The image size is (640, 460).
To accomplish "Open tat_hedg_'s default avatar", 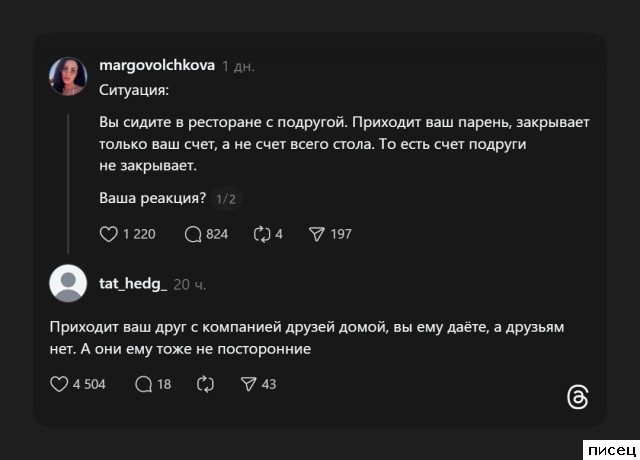I will [67, 284].
